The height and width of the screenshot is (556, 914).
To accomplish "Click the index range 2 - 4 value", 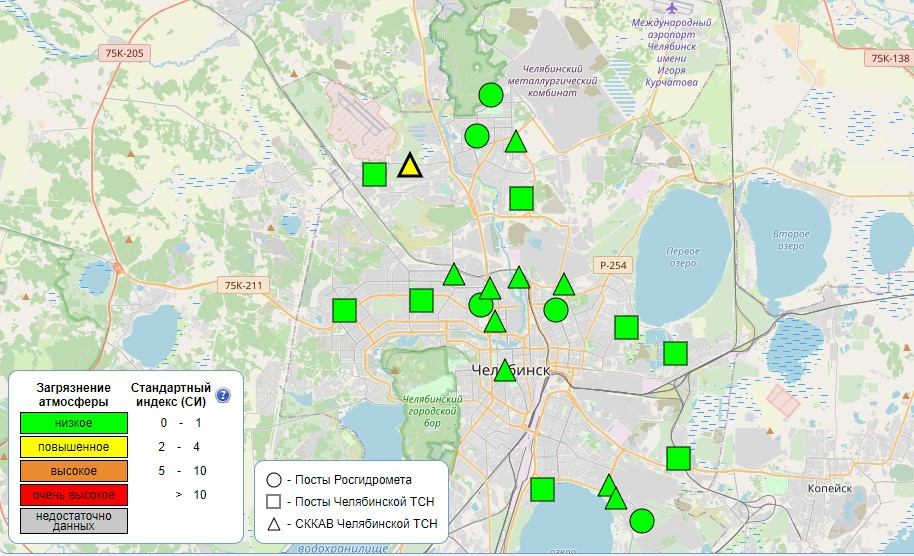I will [x=179, y=447].
